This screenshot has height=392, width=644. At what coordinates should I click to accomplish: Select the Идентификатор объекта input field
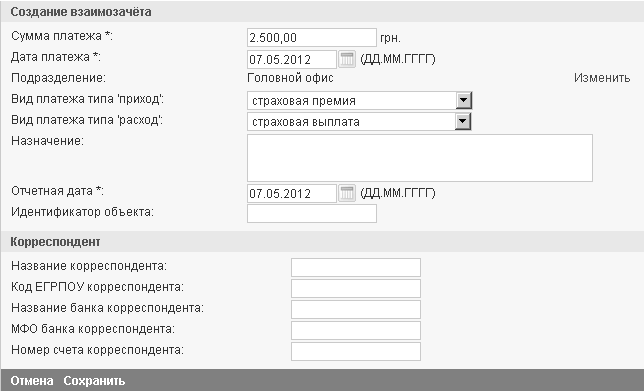pyautogui.click(x=312, y=214)
